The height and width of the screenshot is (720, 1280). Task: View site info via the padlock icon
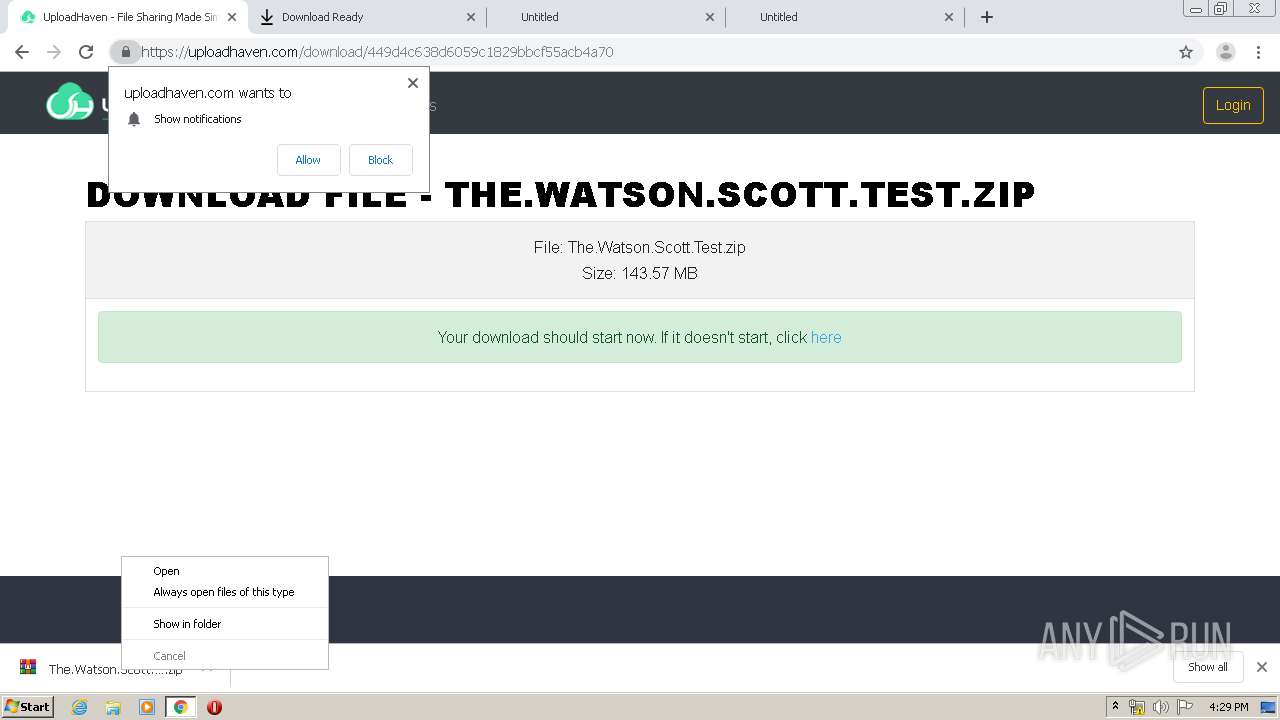pyautogui.click(x=126, y=52)
